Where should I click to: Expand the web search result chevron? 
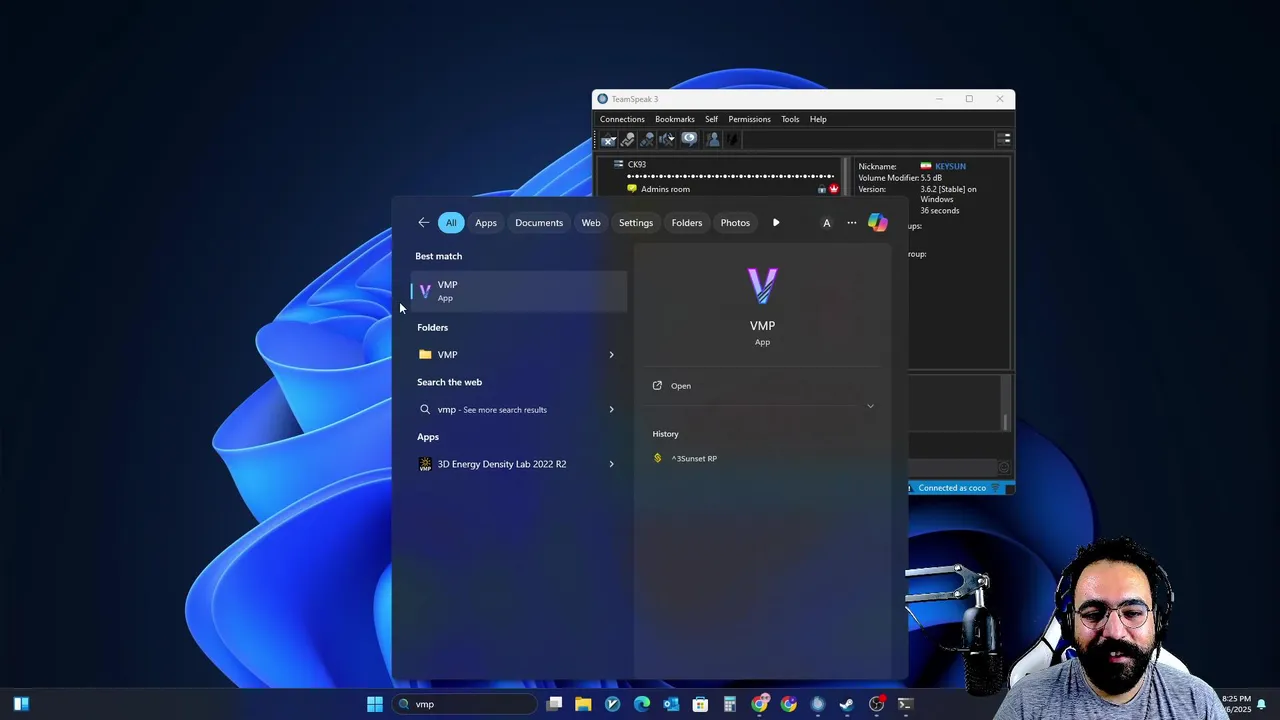[611, 409]
